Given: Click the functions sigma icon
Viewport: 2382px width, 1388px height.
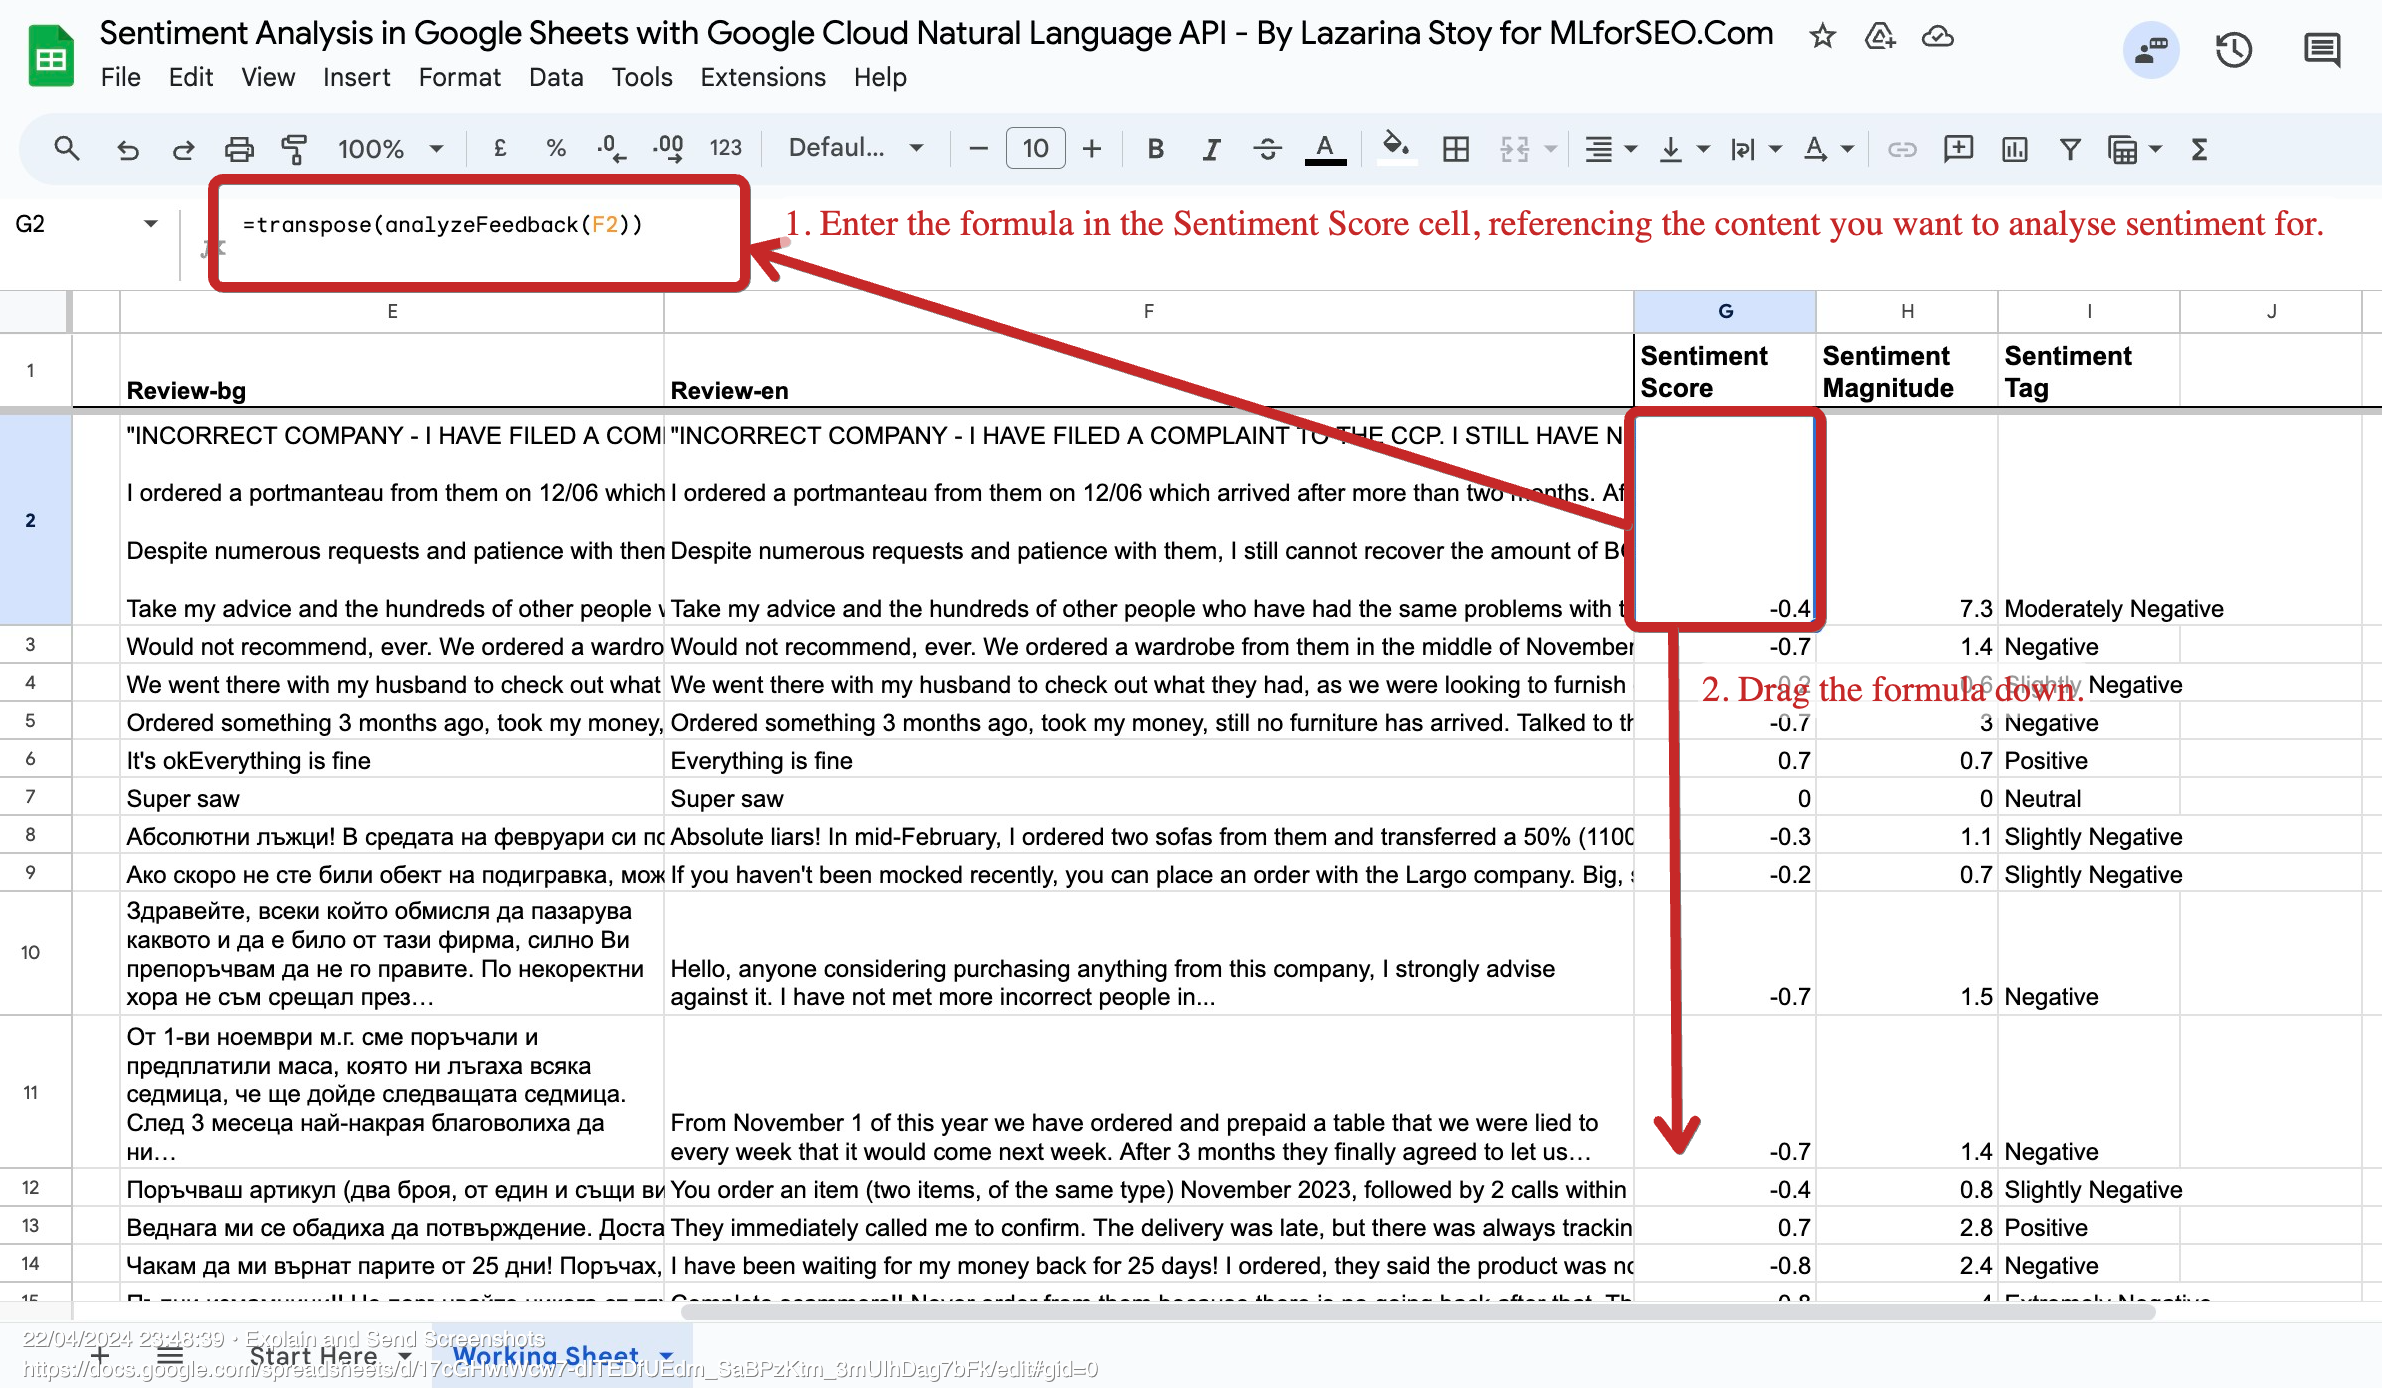Looking at the screenshot, I should pyautogui.click(x=2199, y=149).
